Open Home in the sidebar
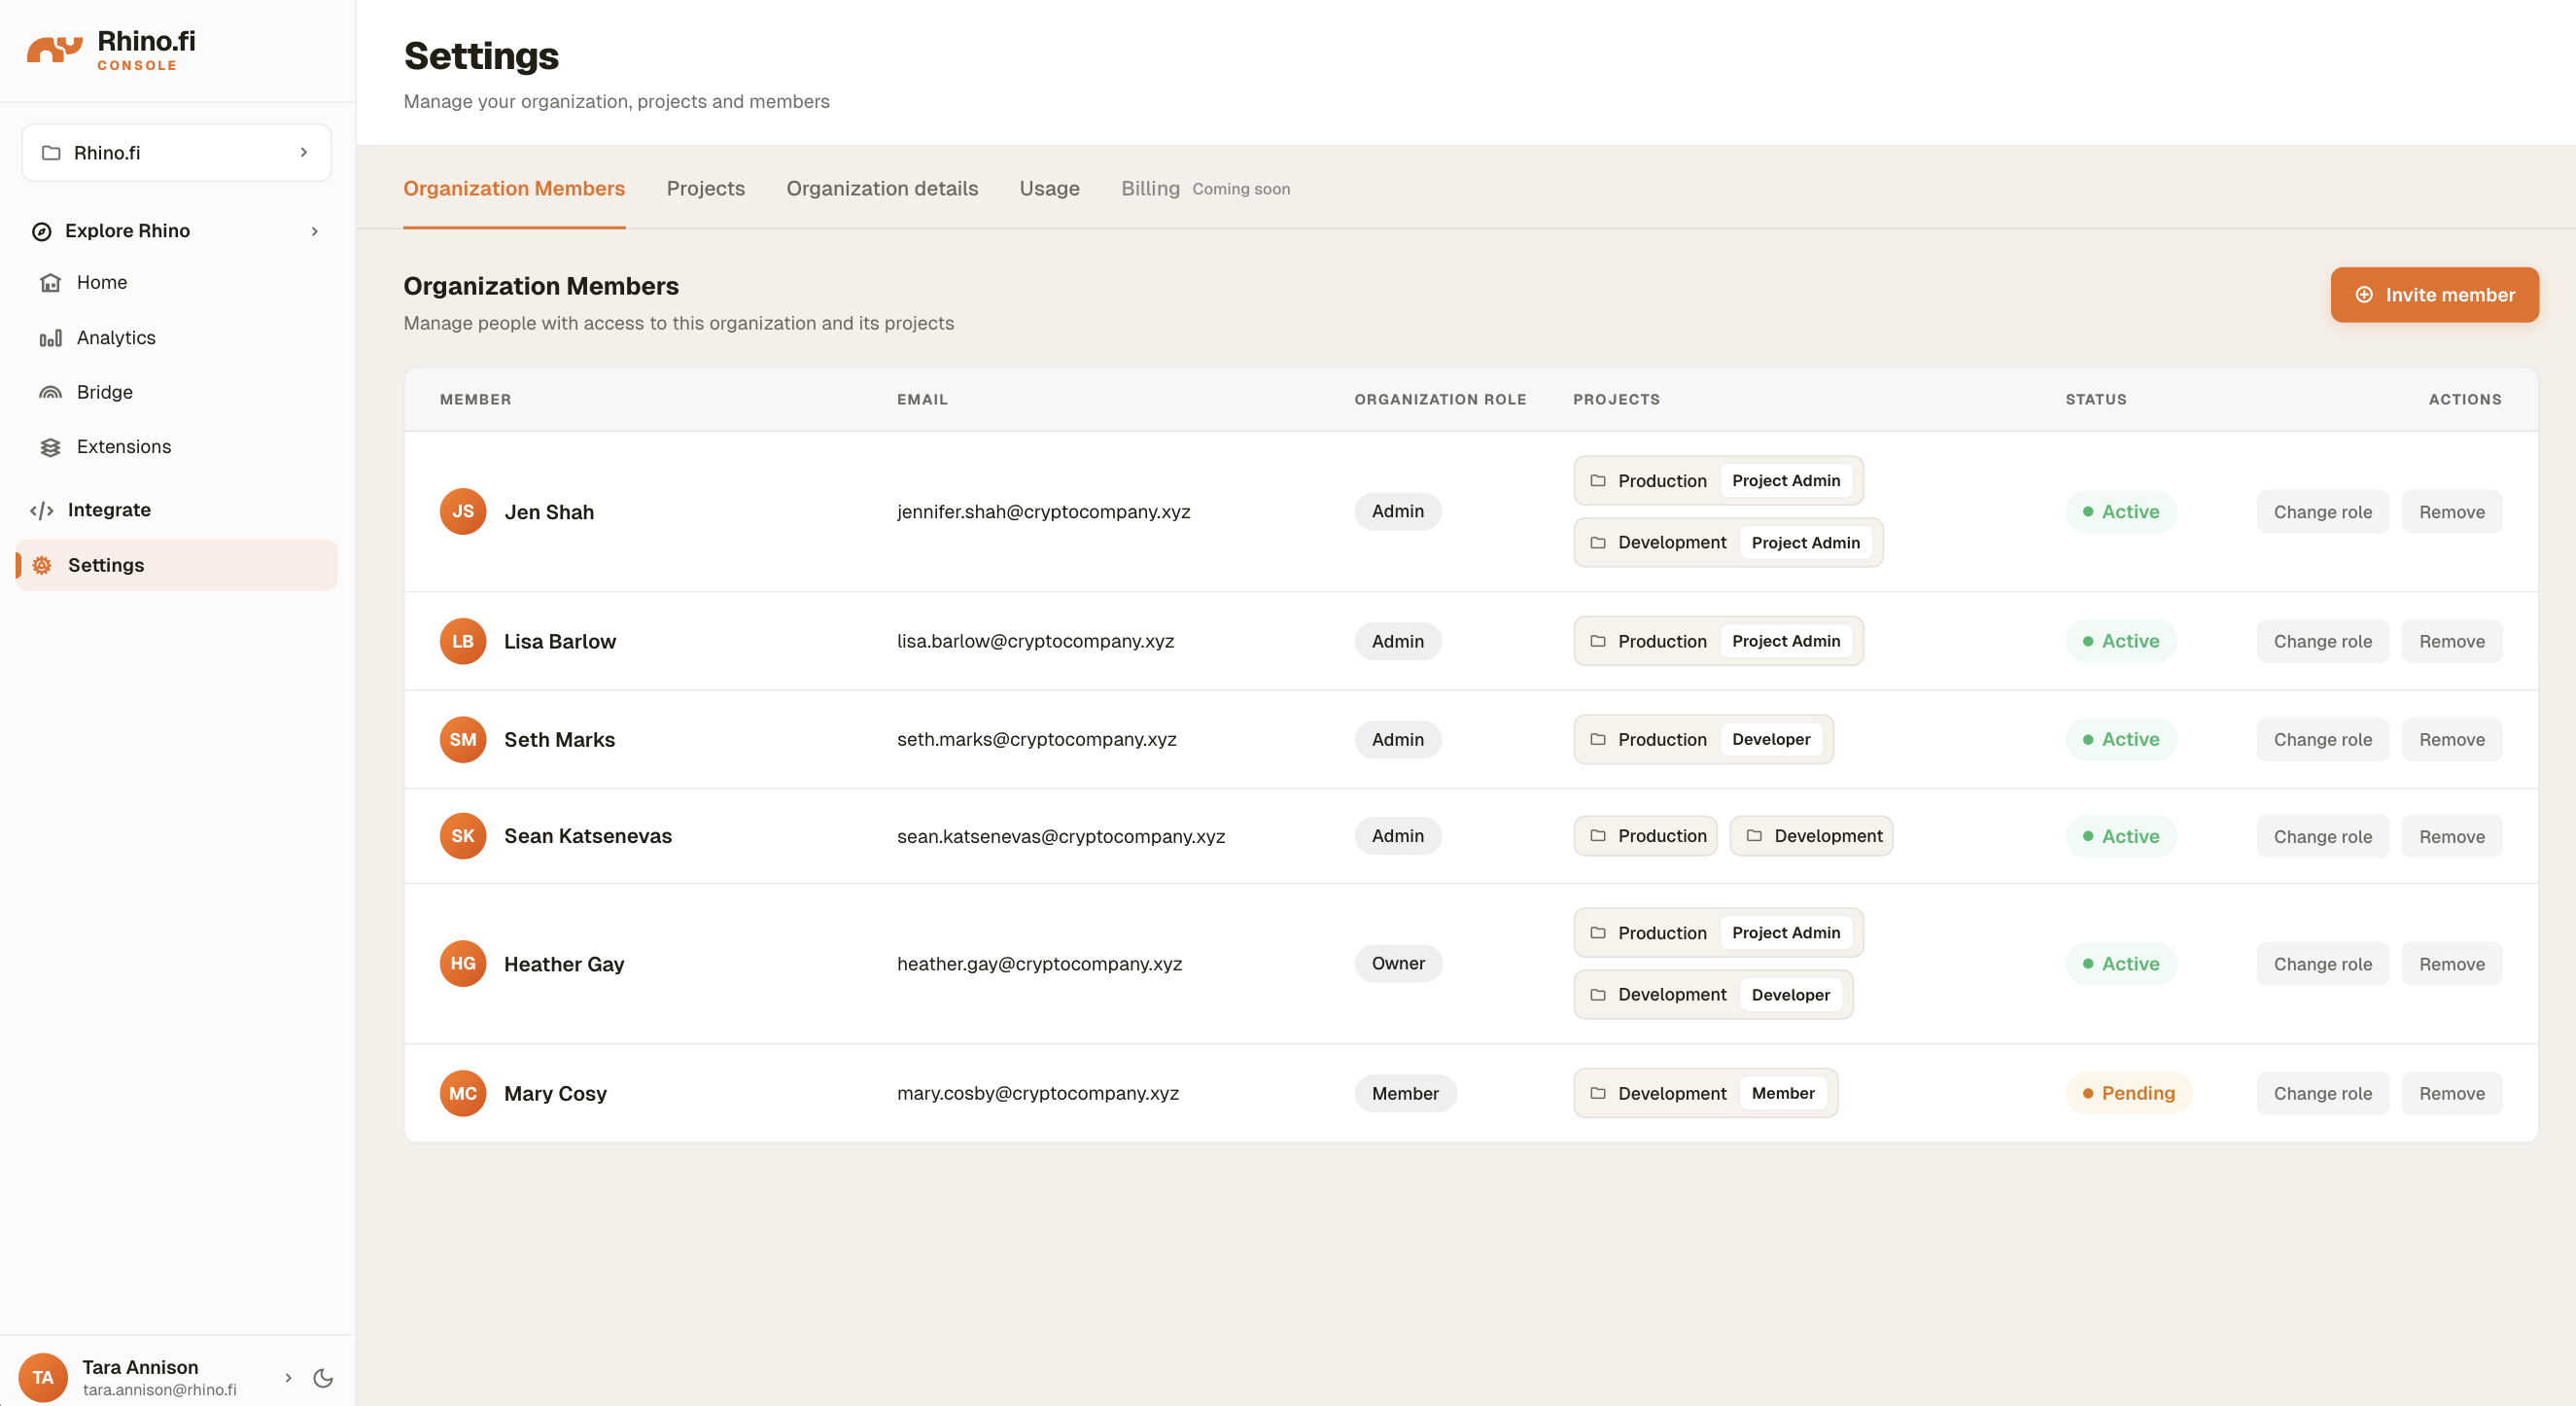Image resolution: width=2576 pixels, height=1406 pixels. coord(176,283)
